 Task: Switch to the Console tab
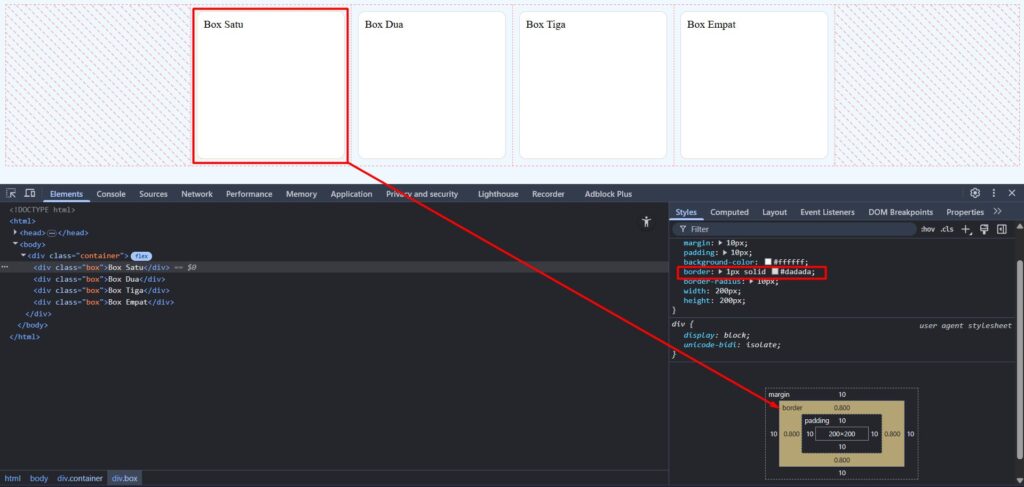tap(111, 194)
